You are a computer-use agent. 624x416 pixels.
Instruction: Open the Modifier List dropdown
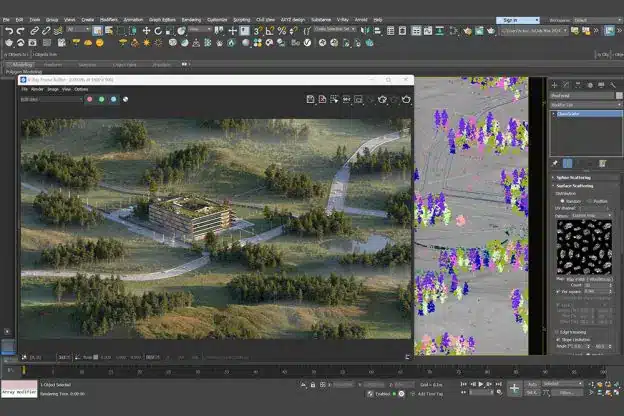tap(585, 105)
